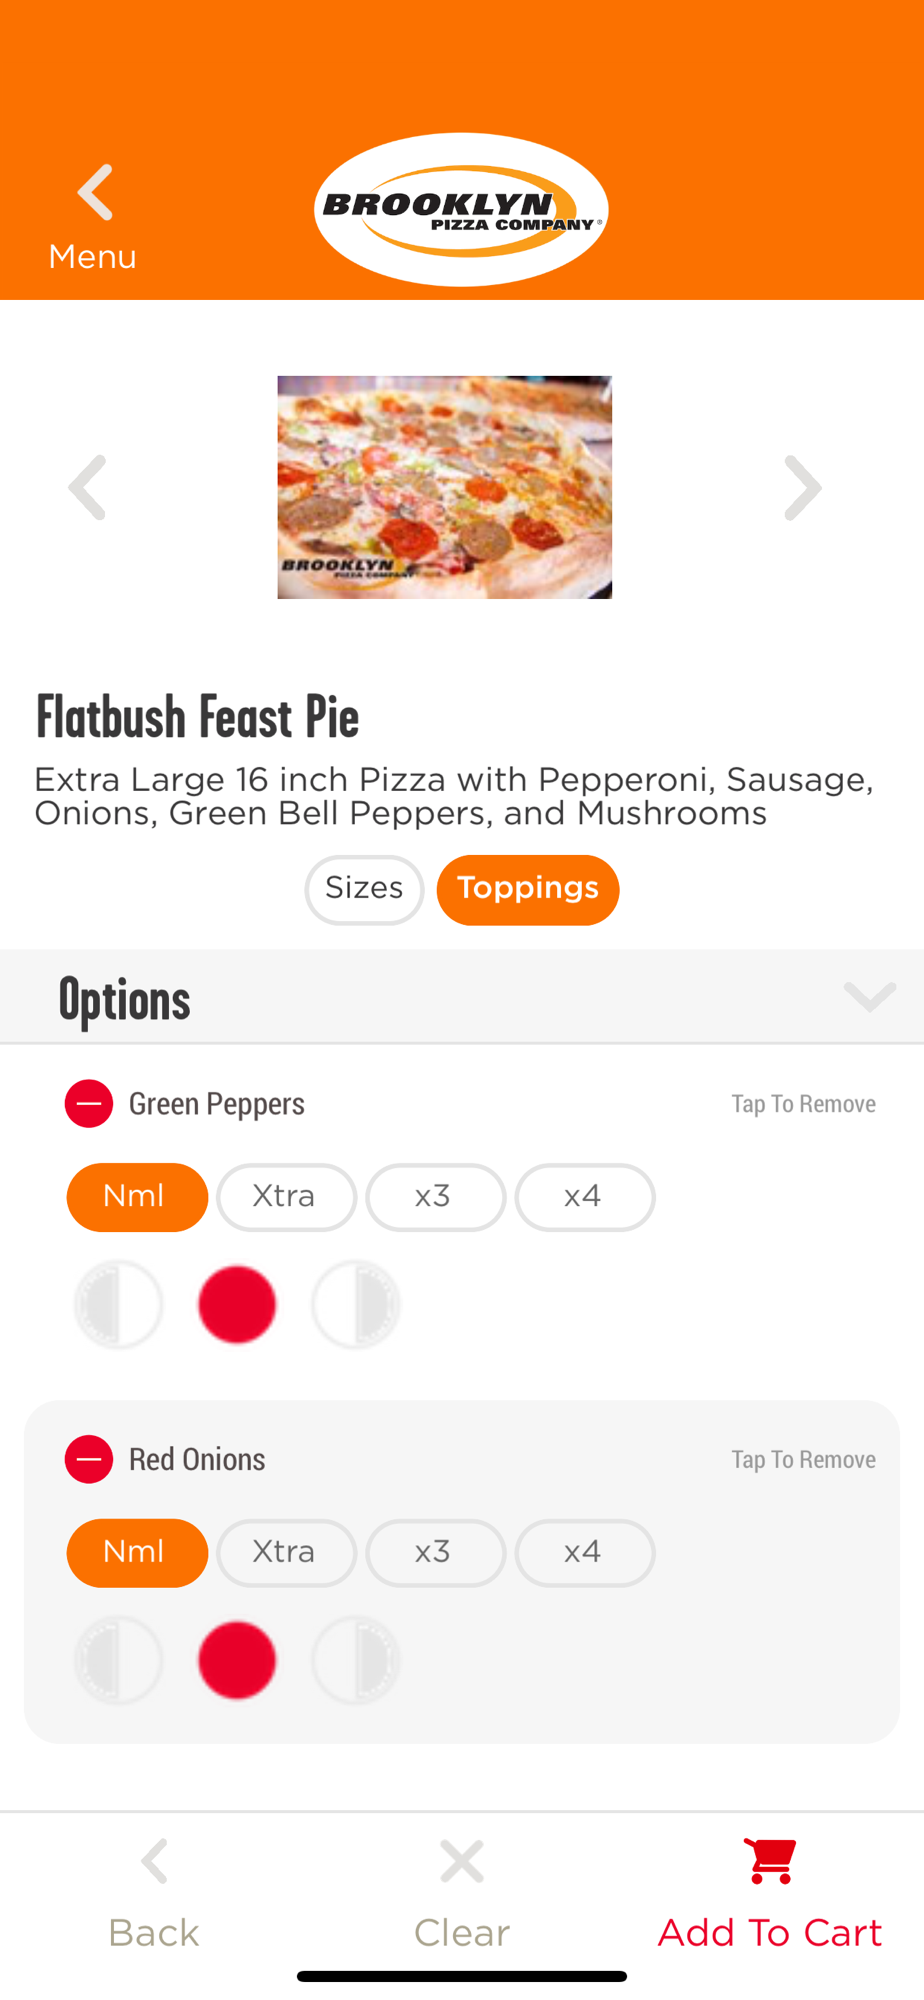Screen dimensions: 924x2000
Task: Remove Red Onions using red minus icon
Action: pyautogui.click(x=89, y=1460)
